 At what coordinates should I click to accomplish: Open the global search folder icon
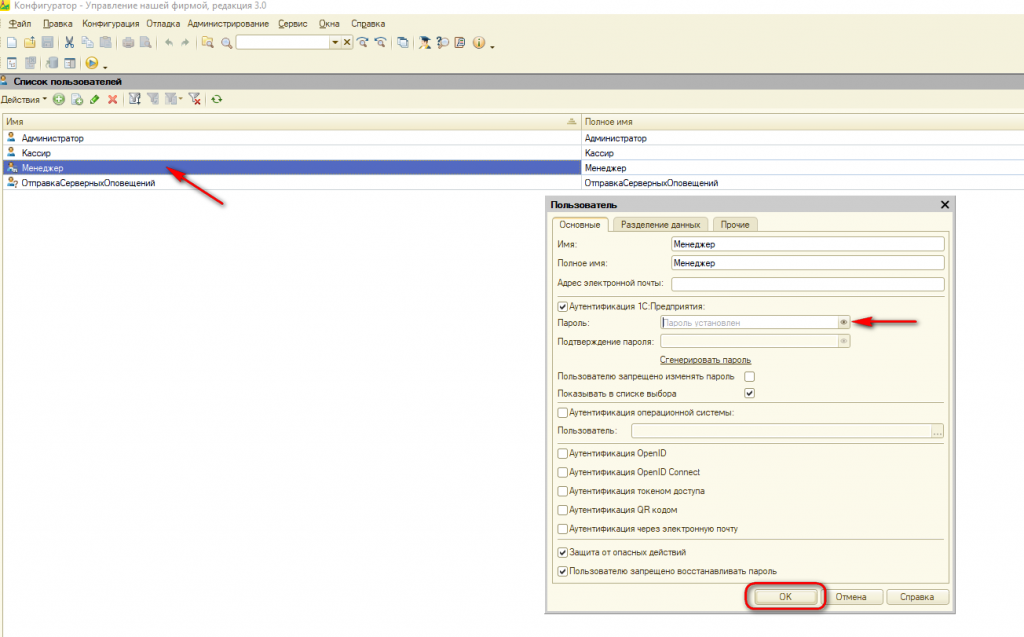click(x=208, y=42)
